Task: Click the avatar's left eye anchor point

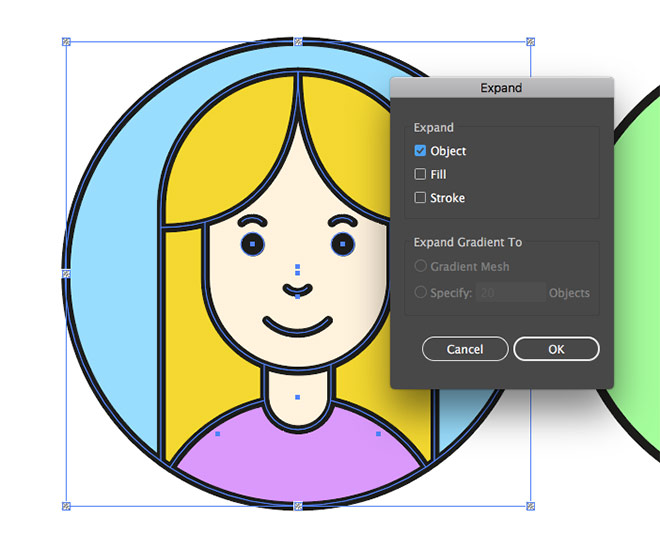Action: coord(253,244)
